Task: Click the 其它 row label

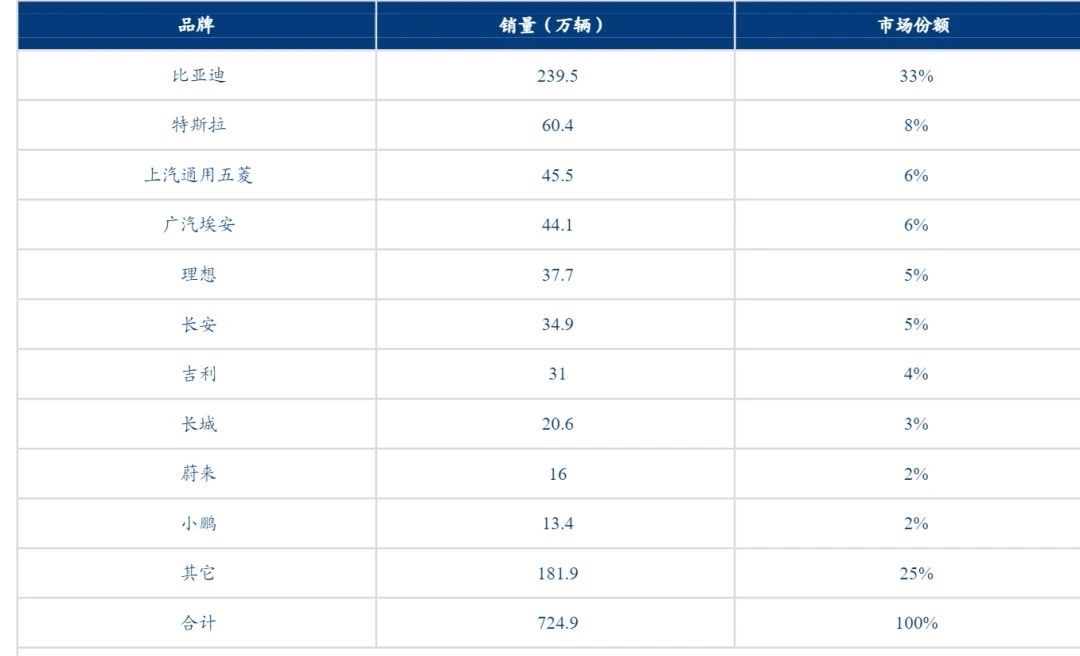Action: pos(198,573)
